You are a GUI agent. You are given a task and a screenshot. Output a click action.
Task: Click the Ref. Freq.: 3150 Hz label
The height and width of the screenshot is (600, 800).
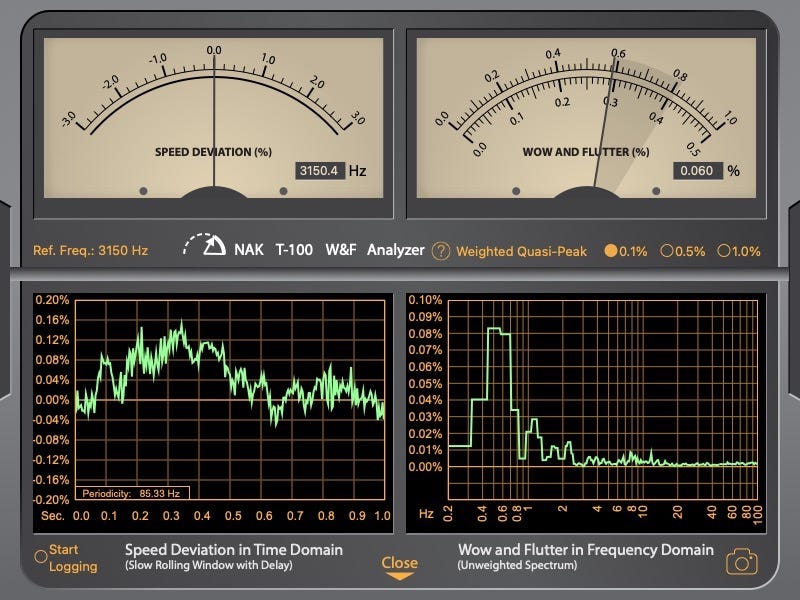90,251
